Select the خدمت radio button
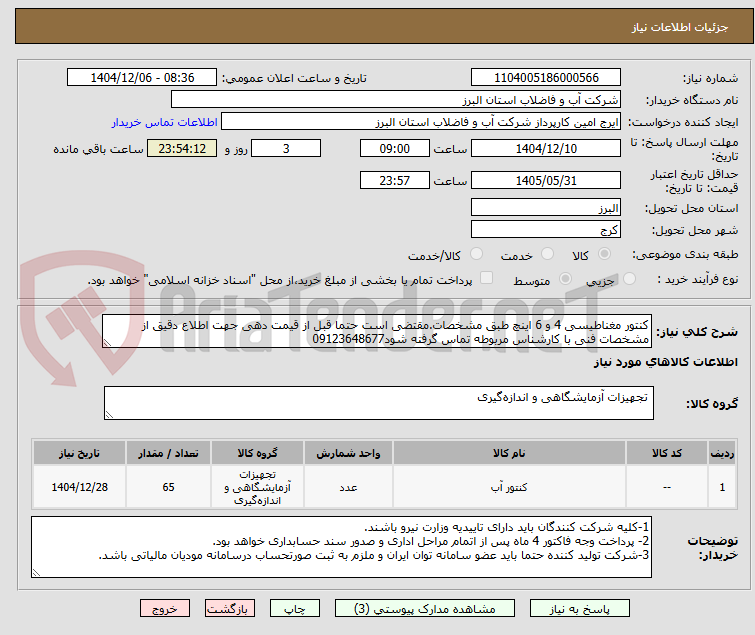 [x=547, y=254]
